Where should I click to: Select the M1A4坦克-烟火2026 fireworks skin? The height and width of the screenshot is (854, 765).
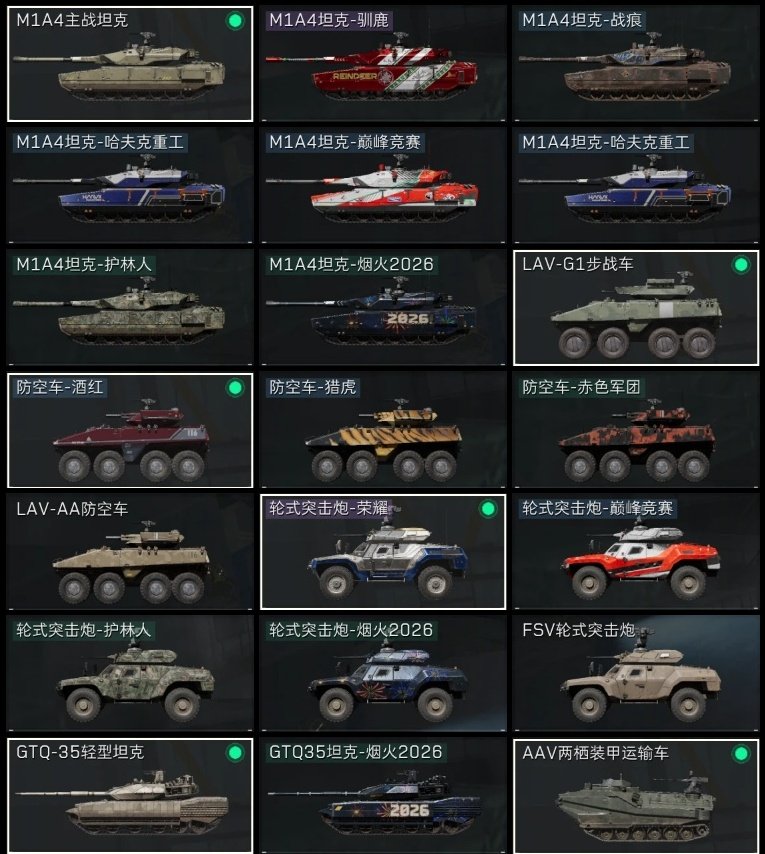click(x=383, y=308)
